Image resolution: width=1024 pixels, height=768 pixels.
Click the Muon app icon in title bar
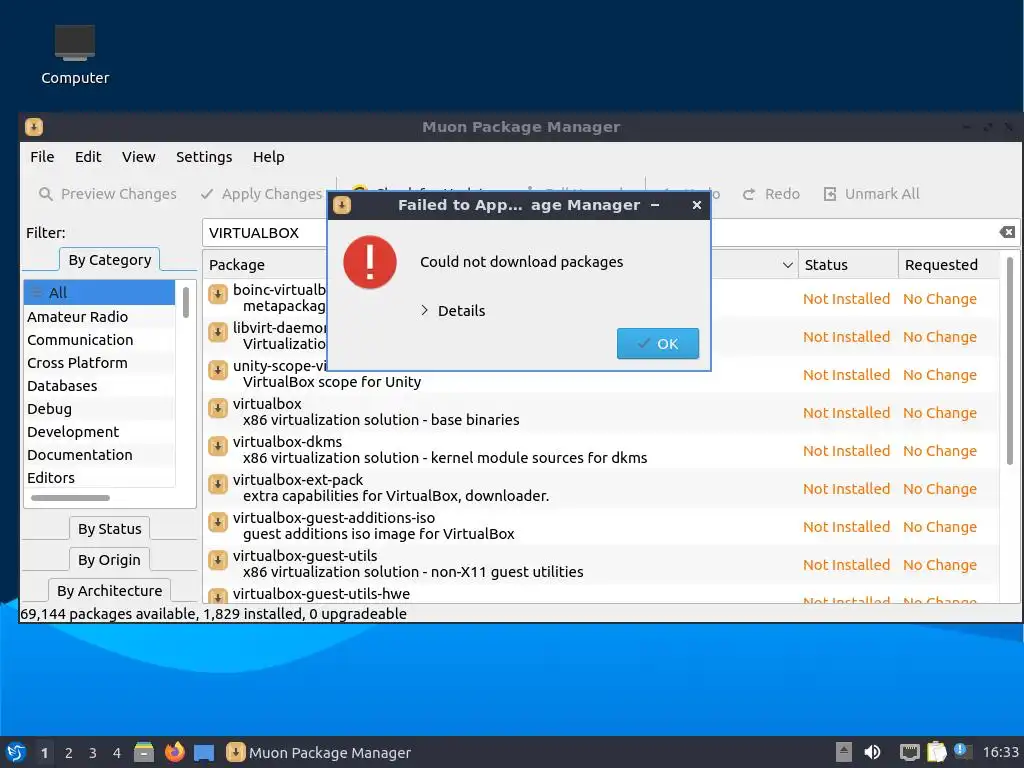[x=34, y=127]
